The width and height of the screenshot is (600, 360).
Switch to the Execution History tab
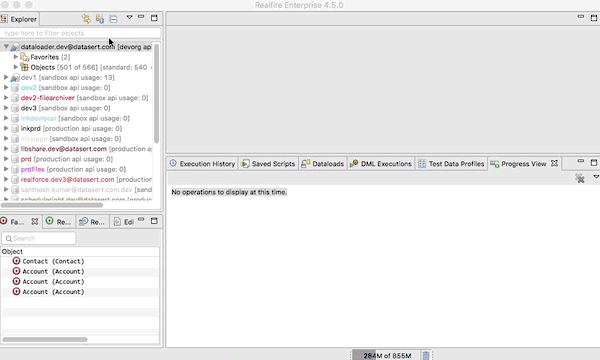tap(202, 164)
